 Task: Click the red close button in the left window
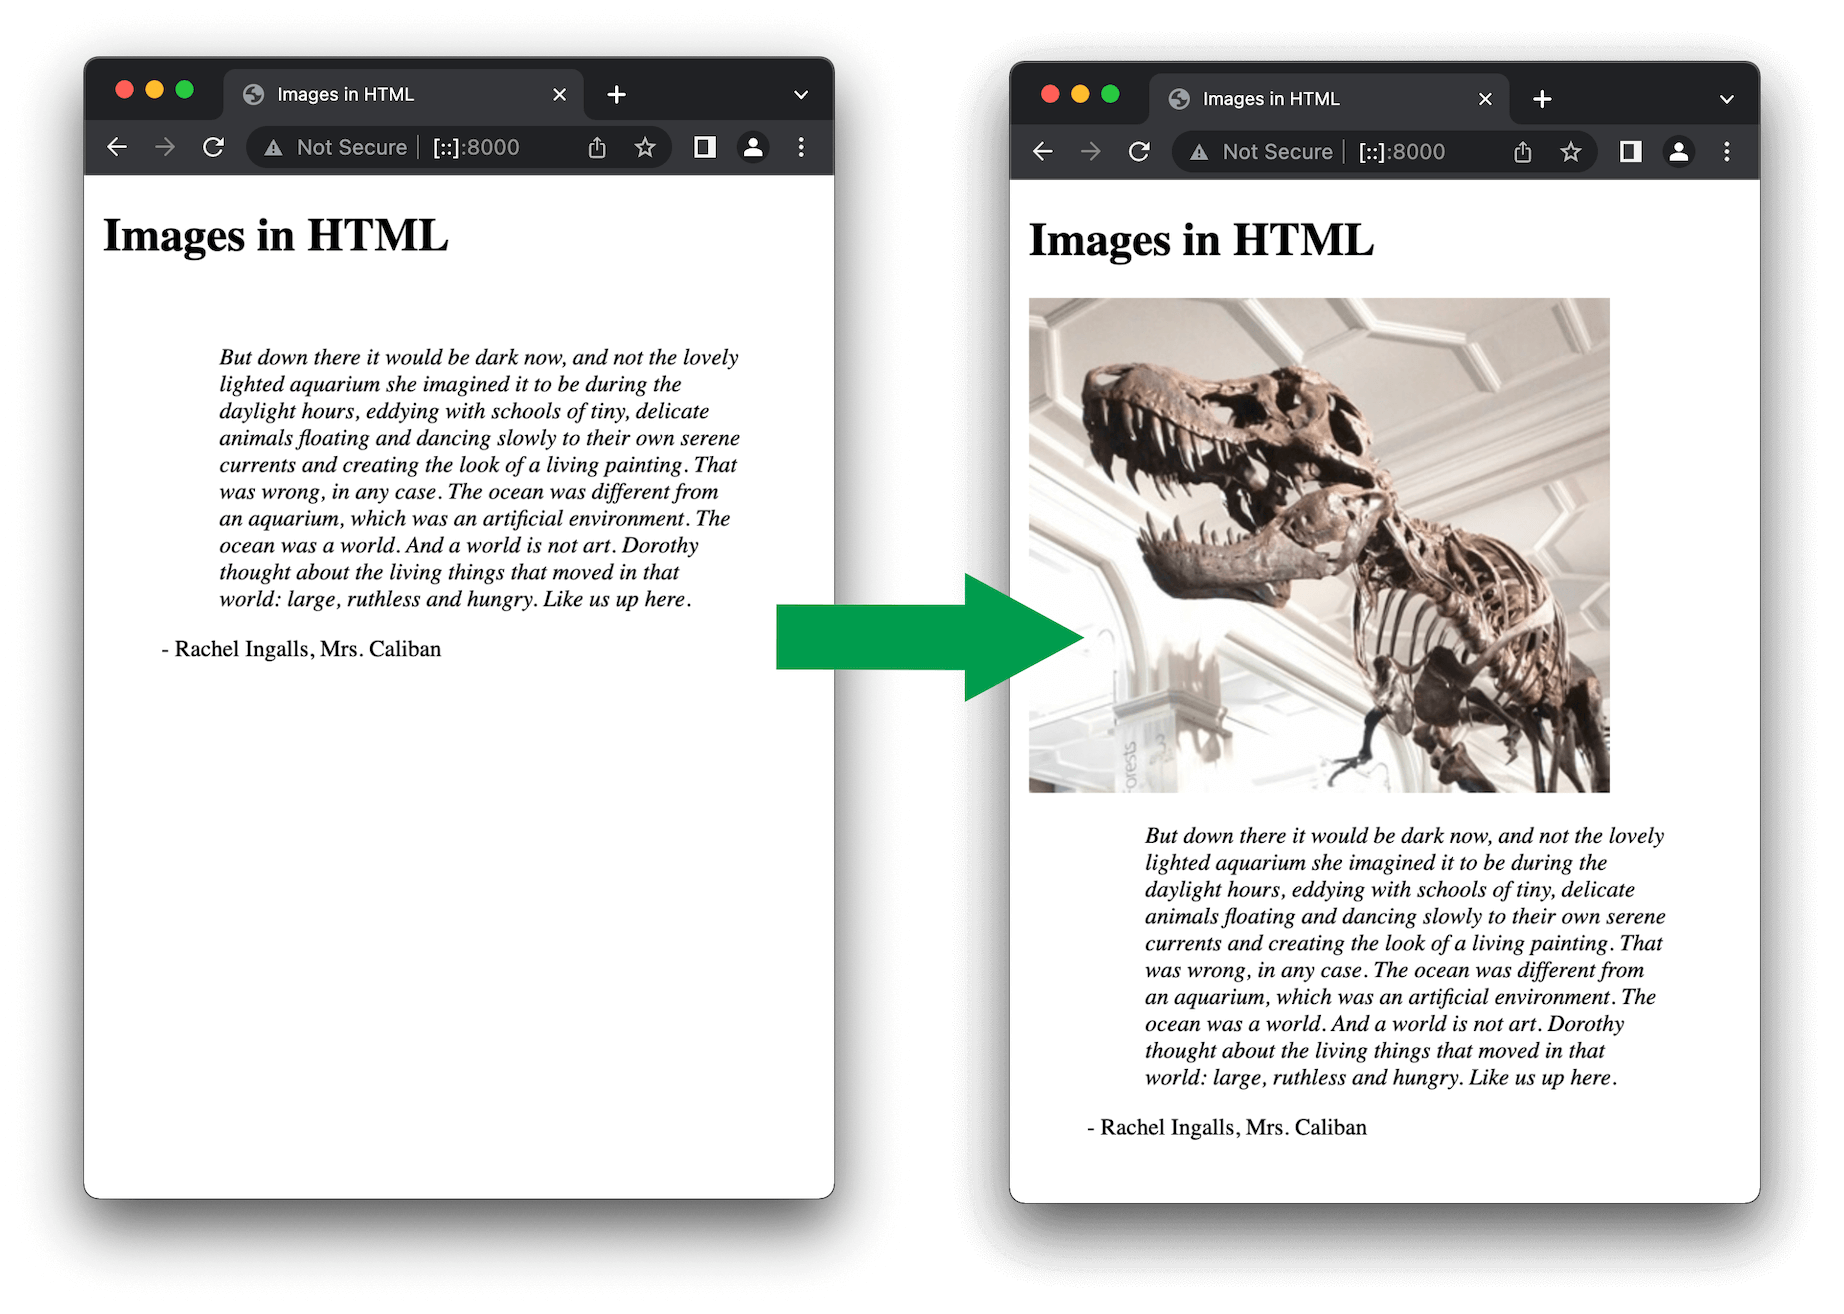tap(125, 89)
